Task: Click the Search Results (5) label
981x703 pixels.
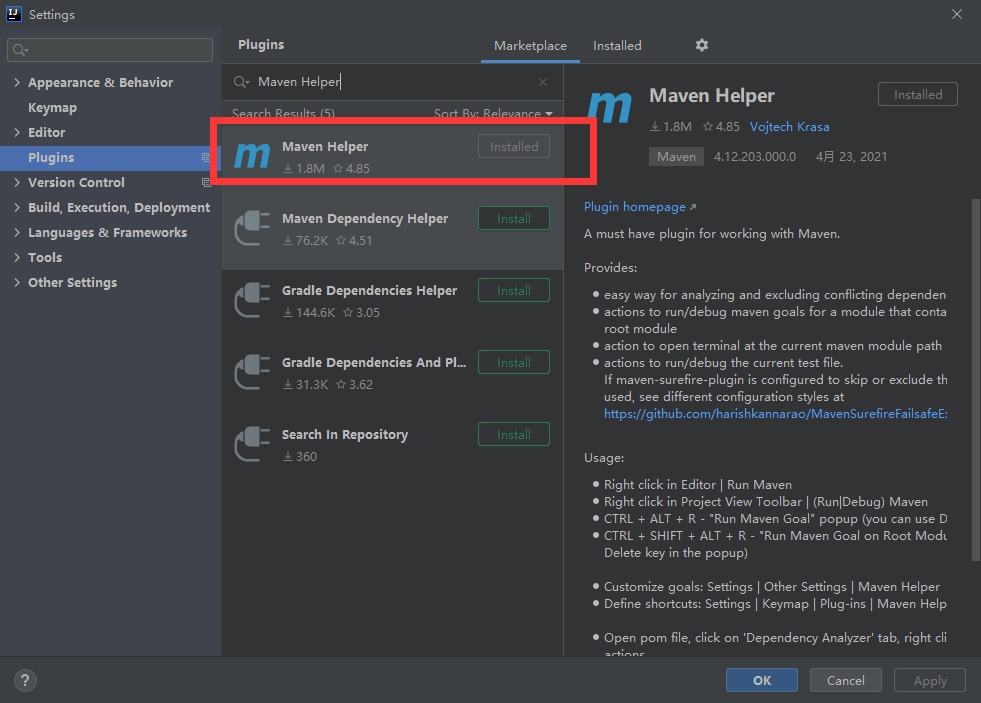Action: tap(283, 113)
